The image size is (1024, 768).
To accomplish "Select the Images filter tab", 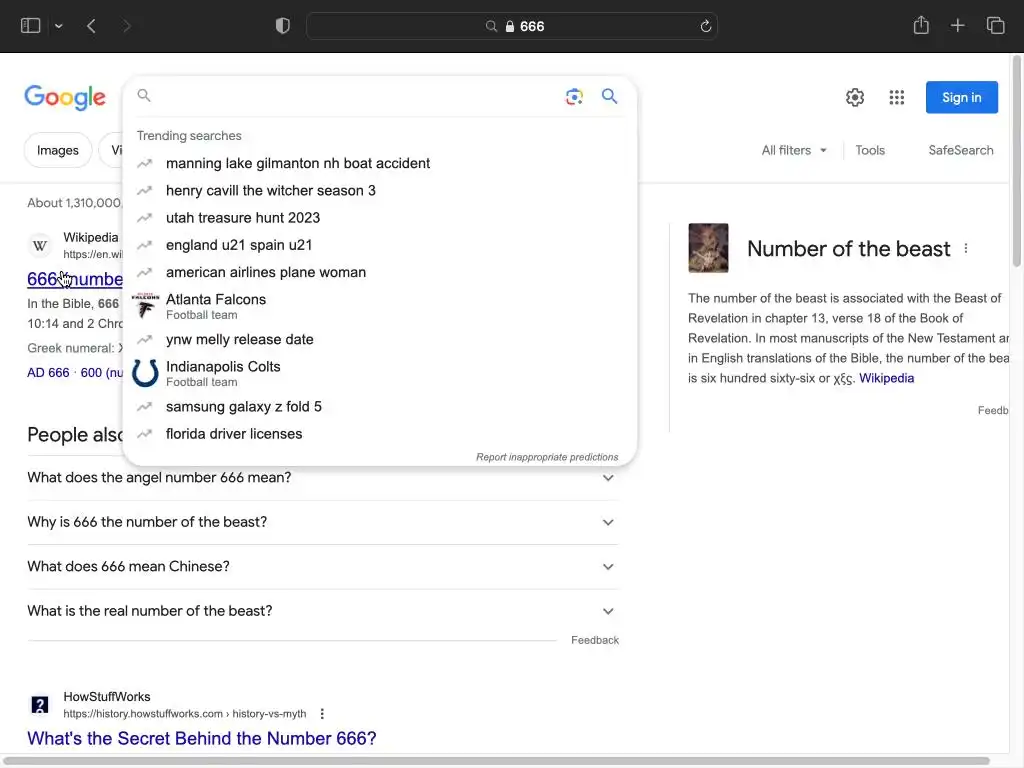I will [57, 150].
